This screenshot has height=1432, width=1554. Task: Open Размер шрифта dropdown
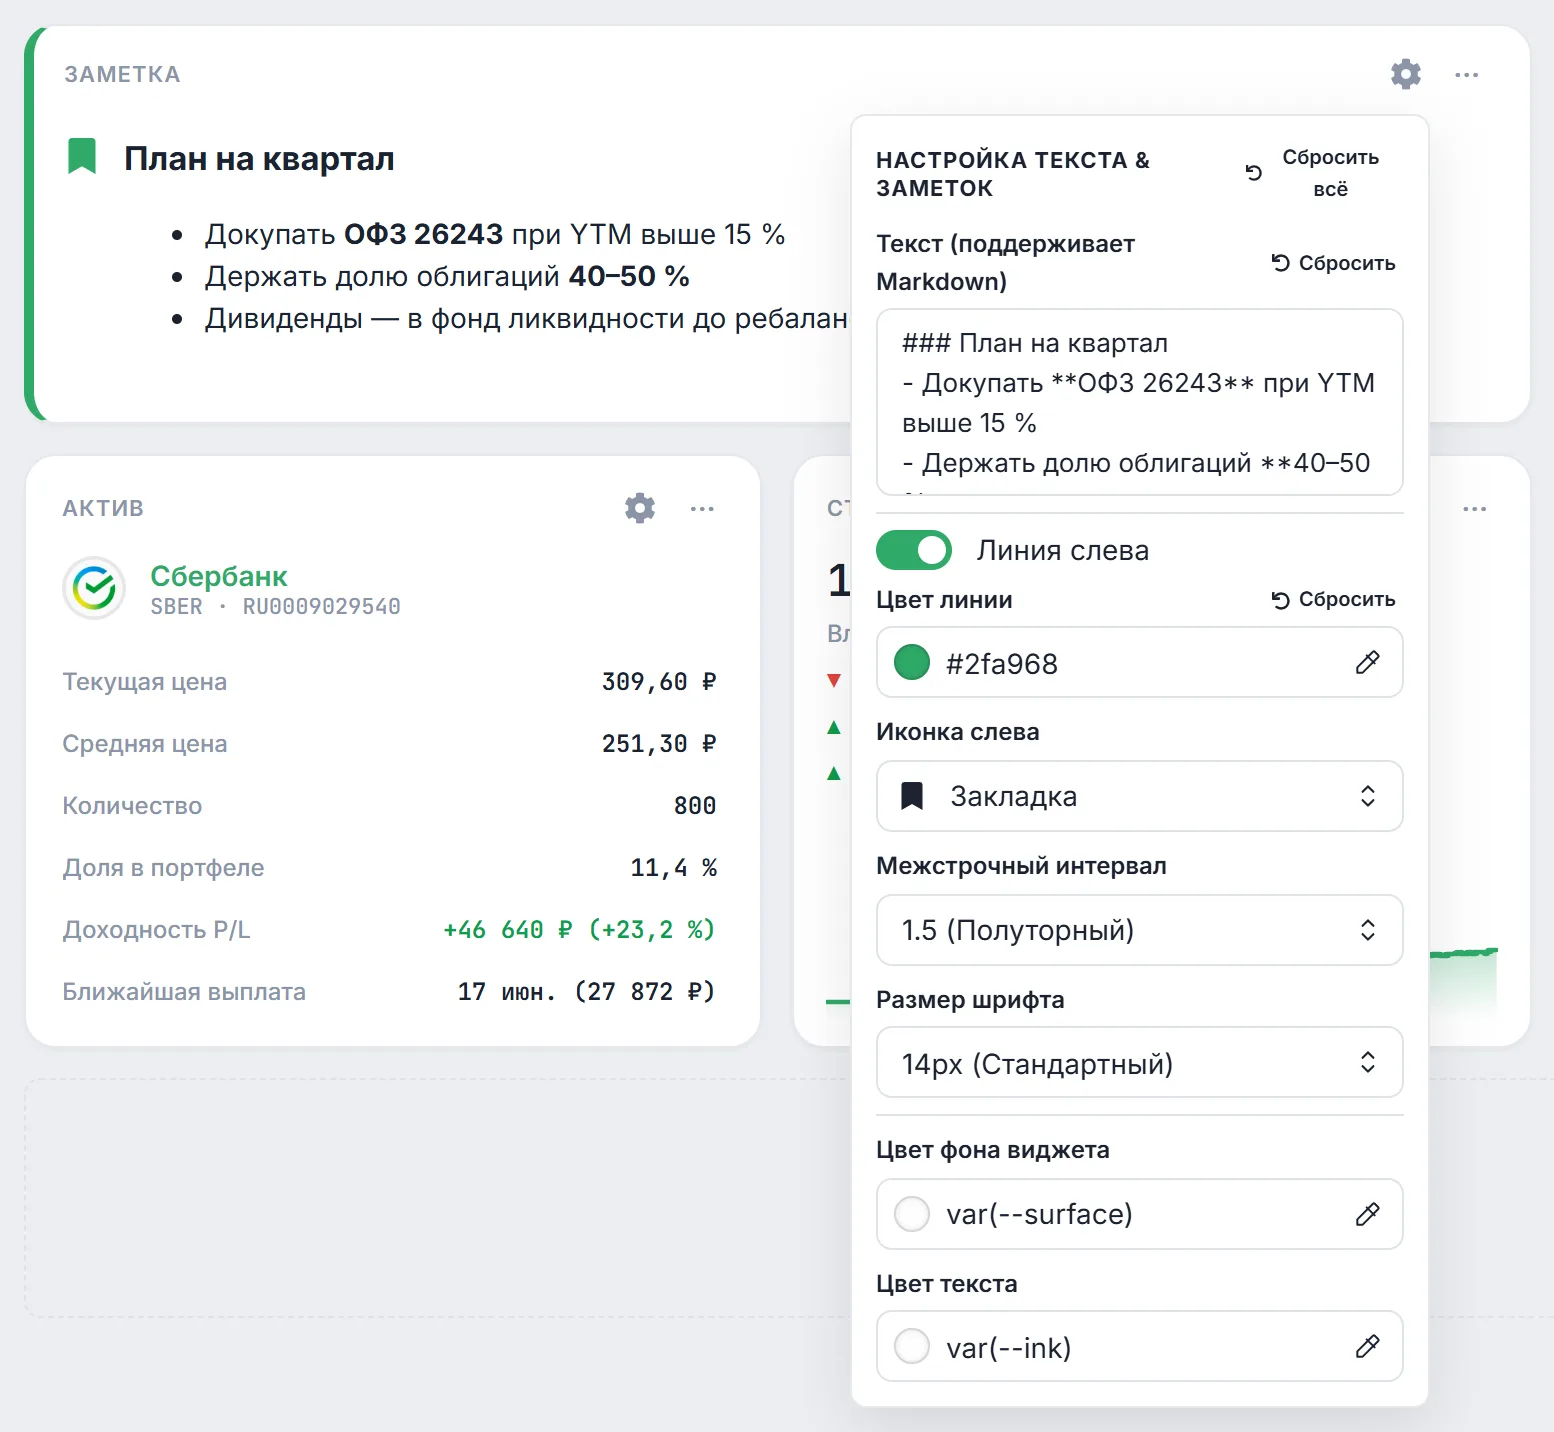pos(1140,1062)
